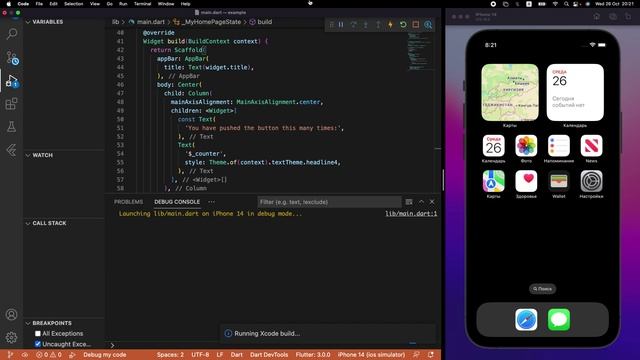Open the Flutter widget inspector icon

click(428, 24)
